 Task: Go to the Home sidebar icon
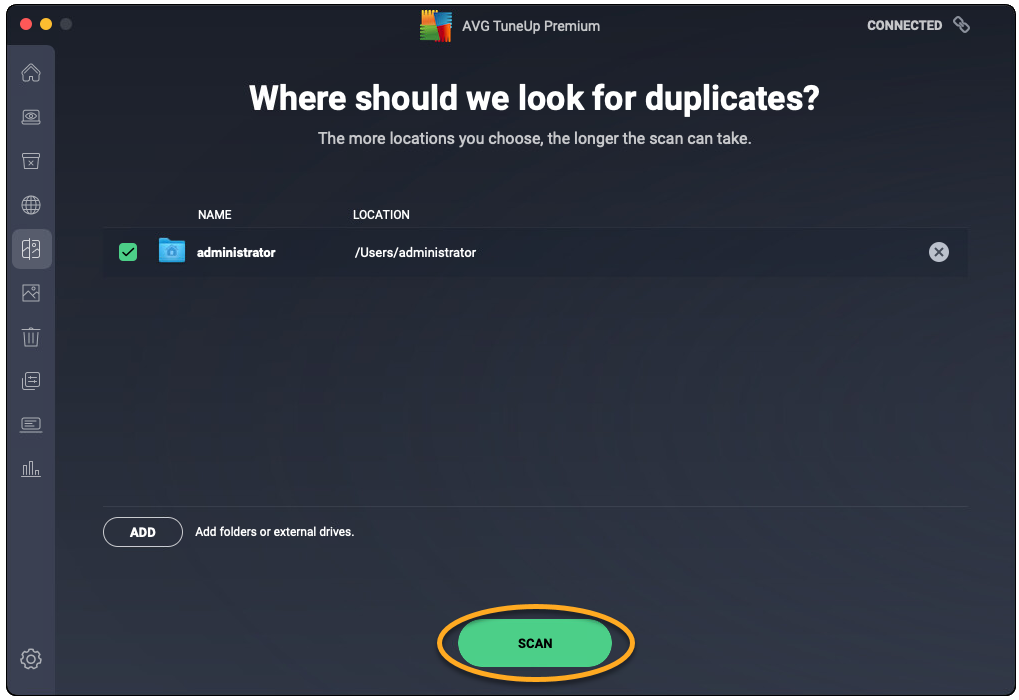[x=31, y=72]
